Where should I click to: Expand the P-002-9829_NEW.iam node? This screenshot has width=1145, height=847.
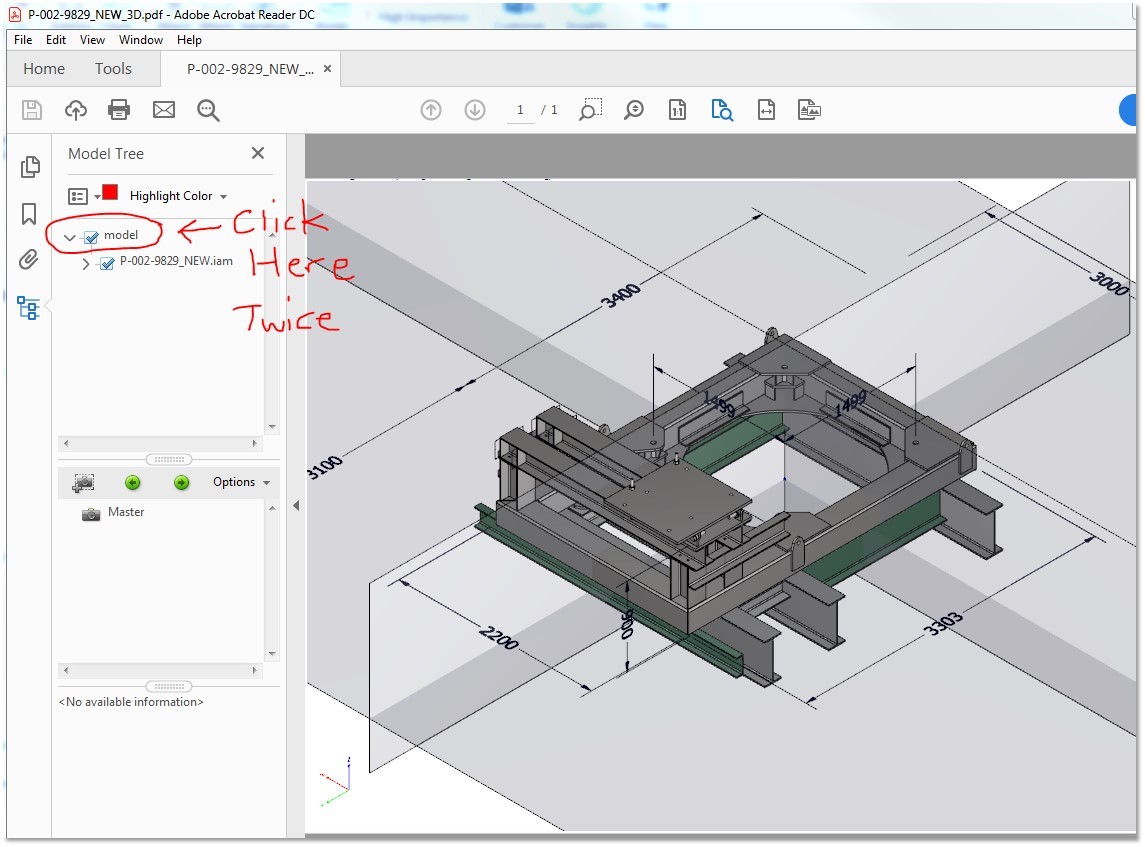86,264
